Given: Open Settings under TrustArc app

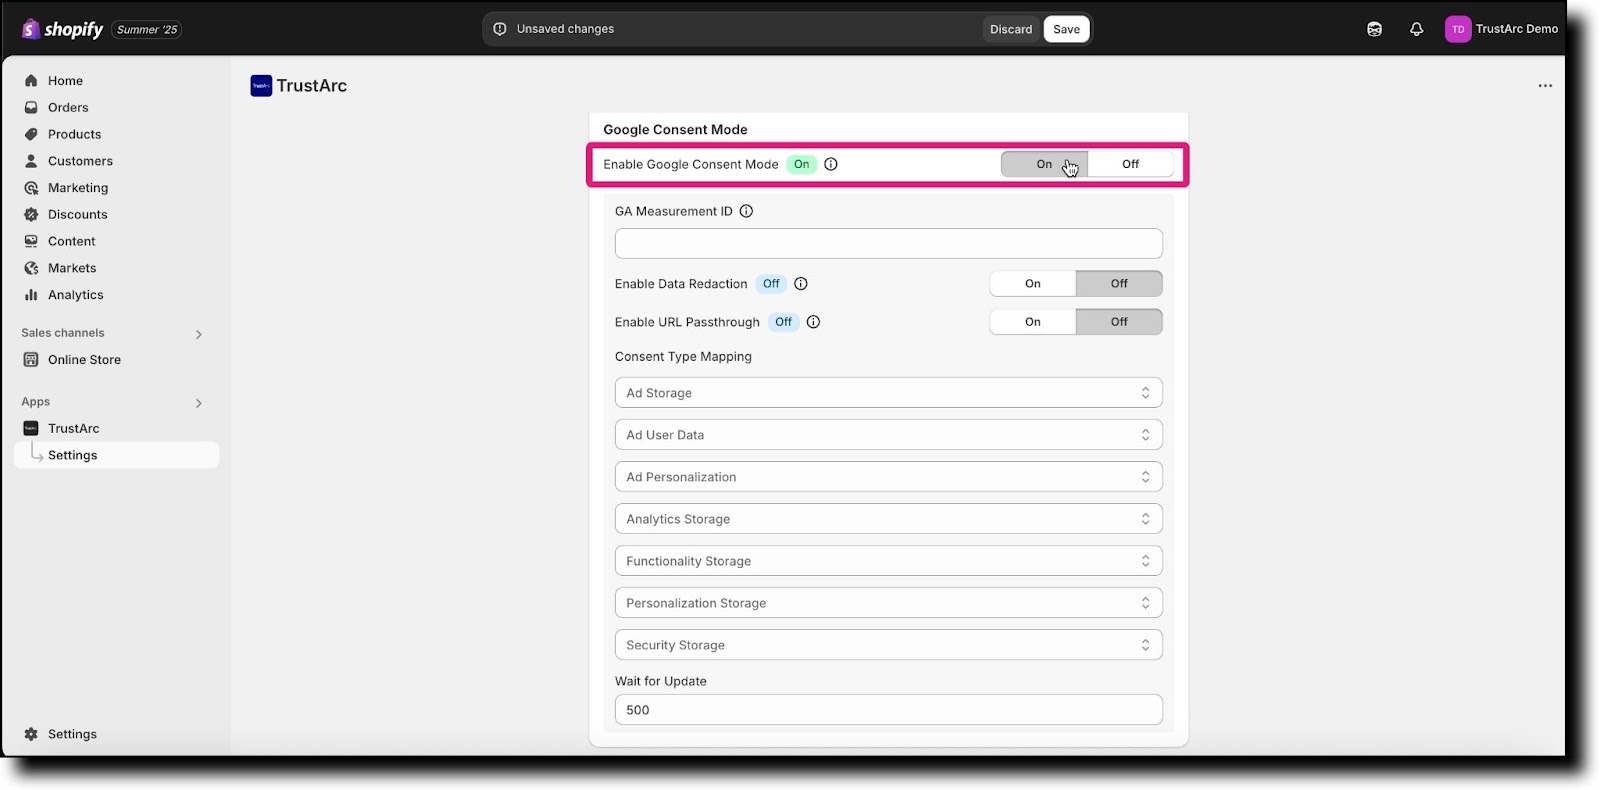Looking at the screenshot, I should tap(116, 455).
